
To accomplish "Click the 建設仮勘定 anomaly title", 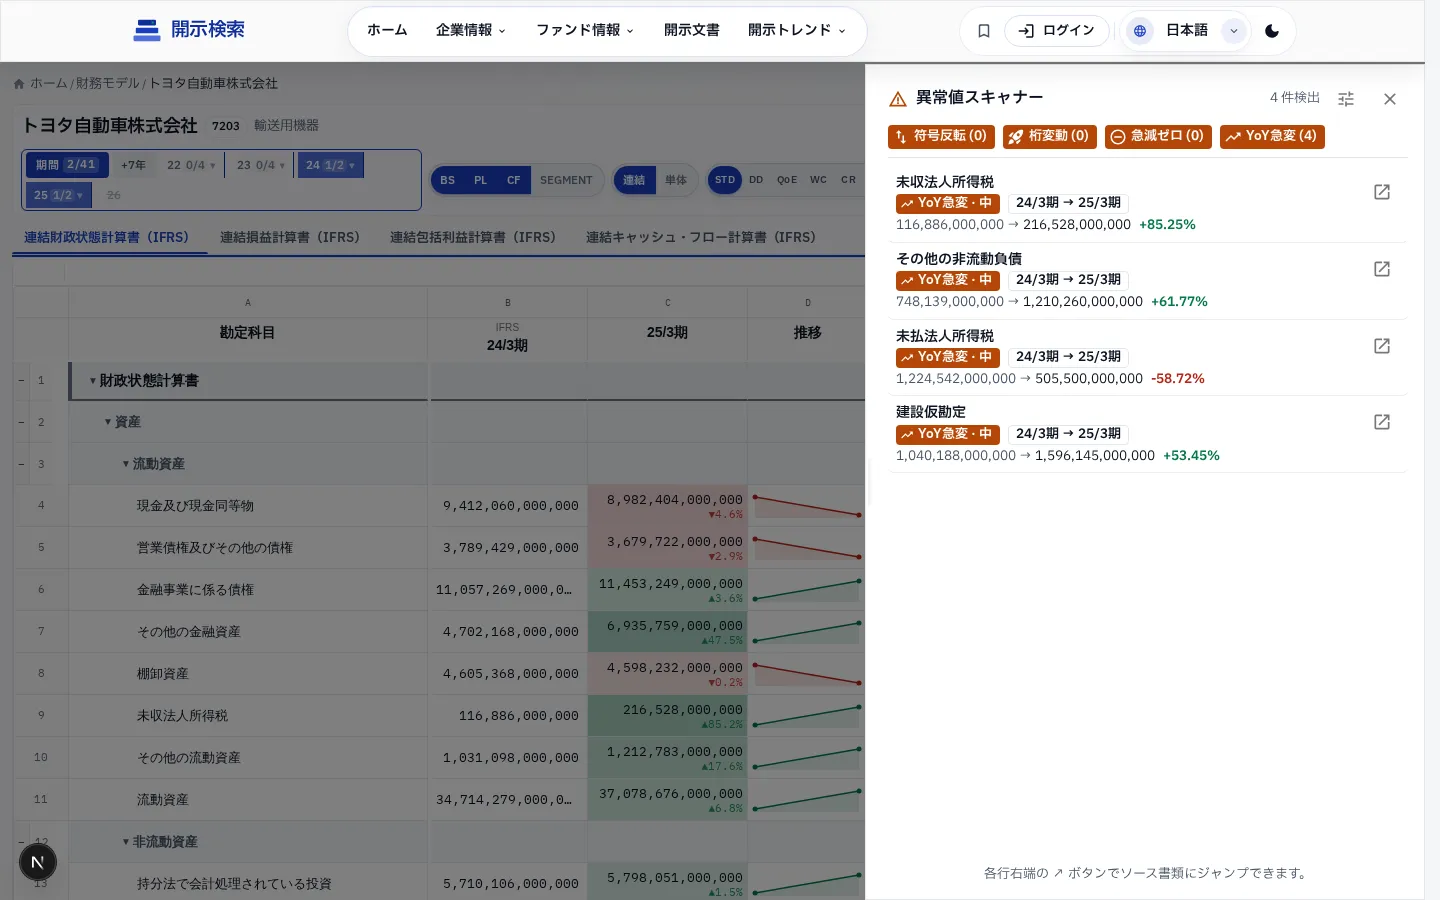I will pos(931,412).
